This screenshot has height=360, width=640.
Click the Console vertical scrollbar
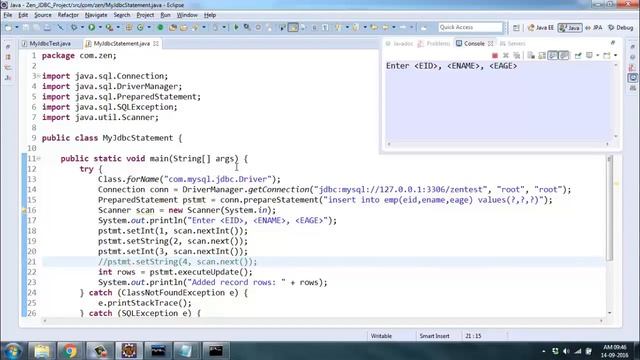(616, 100)
